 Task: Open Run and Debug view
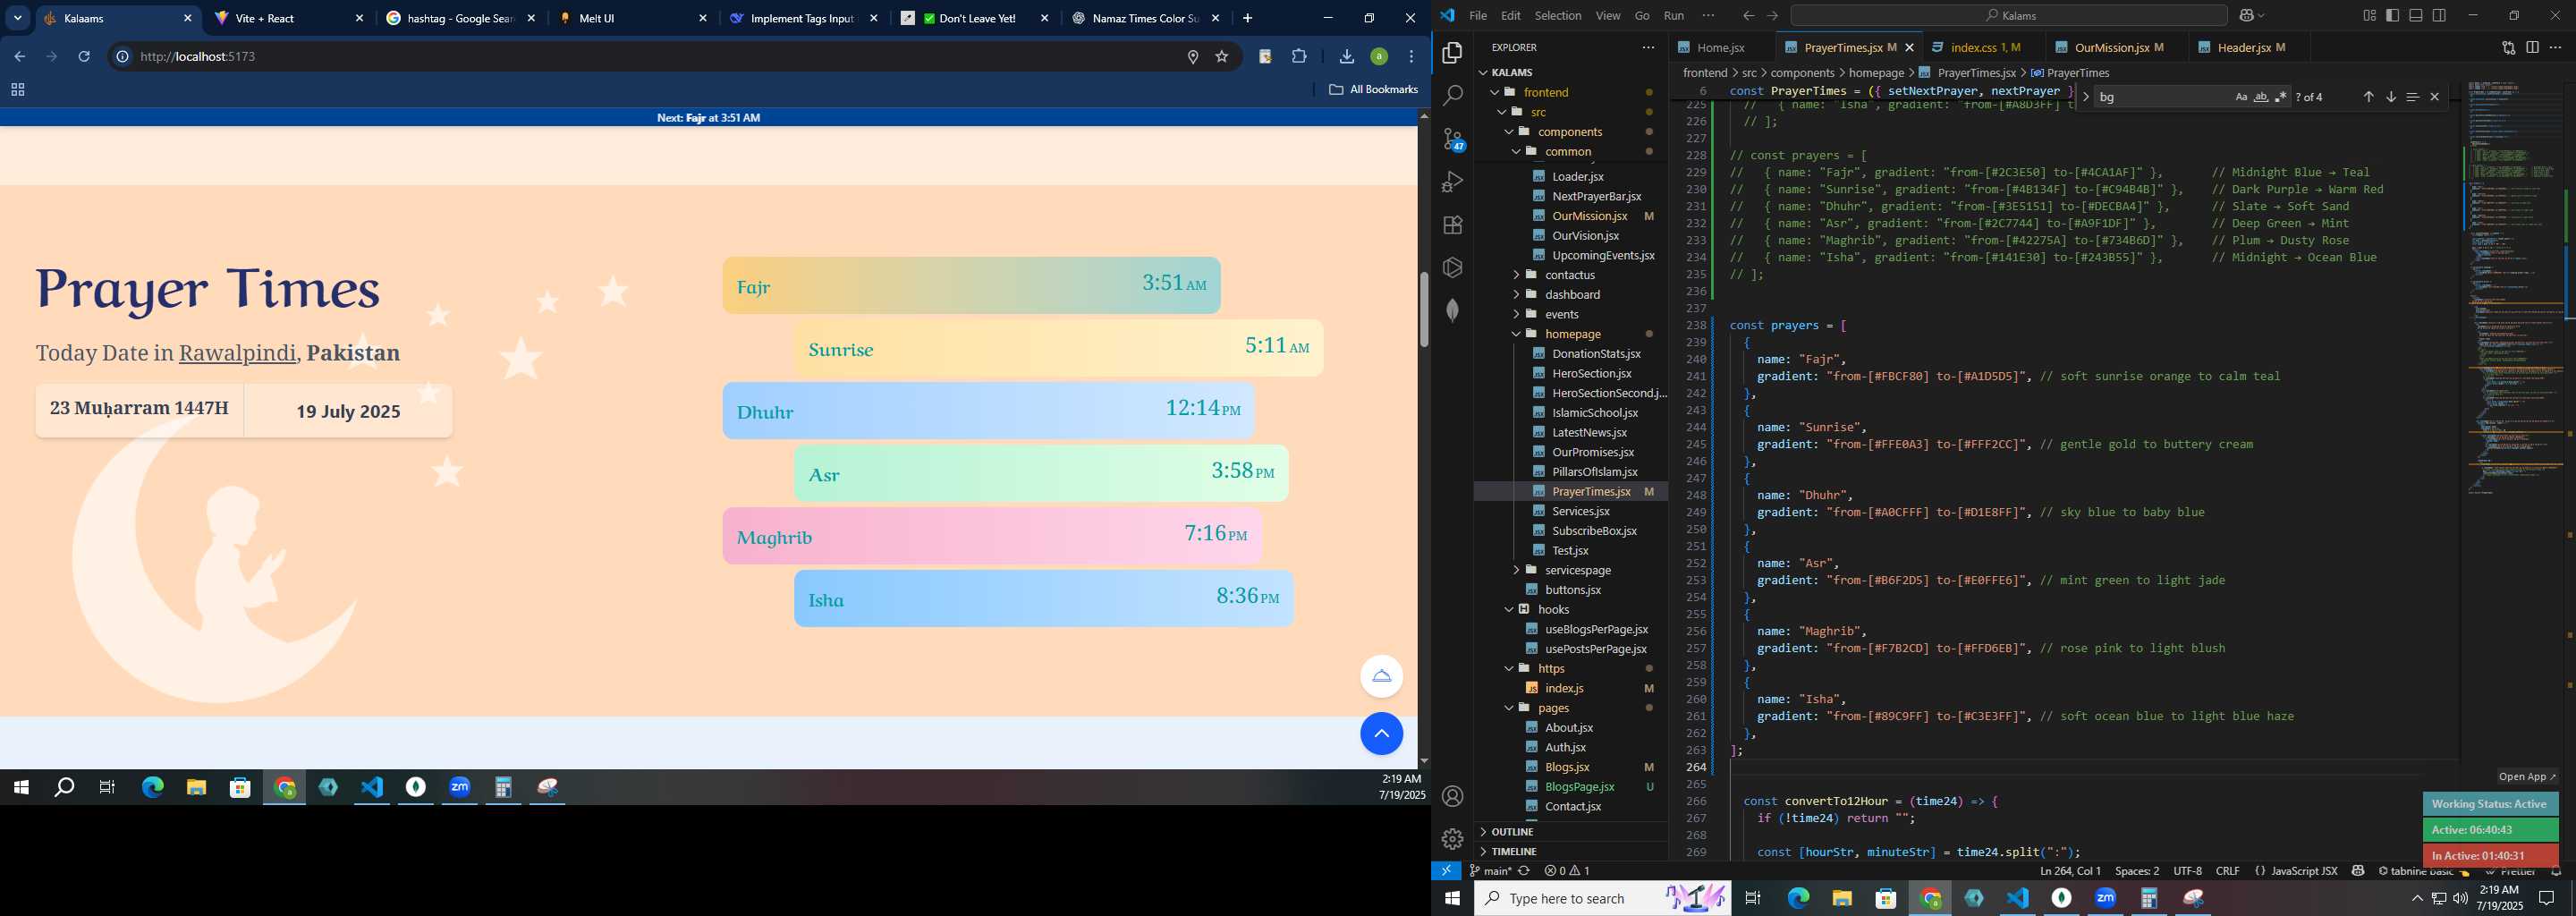[1452, 182]
